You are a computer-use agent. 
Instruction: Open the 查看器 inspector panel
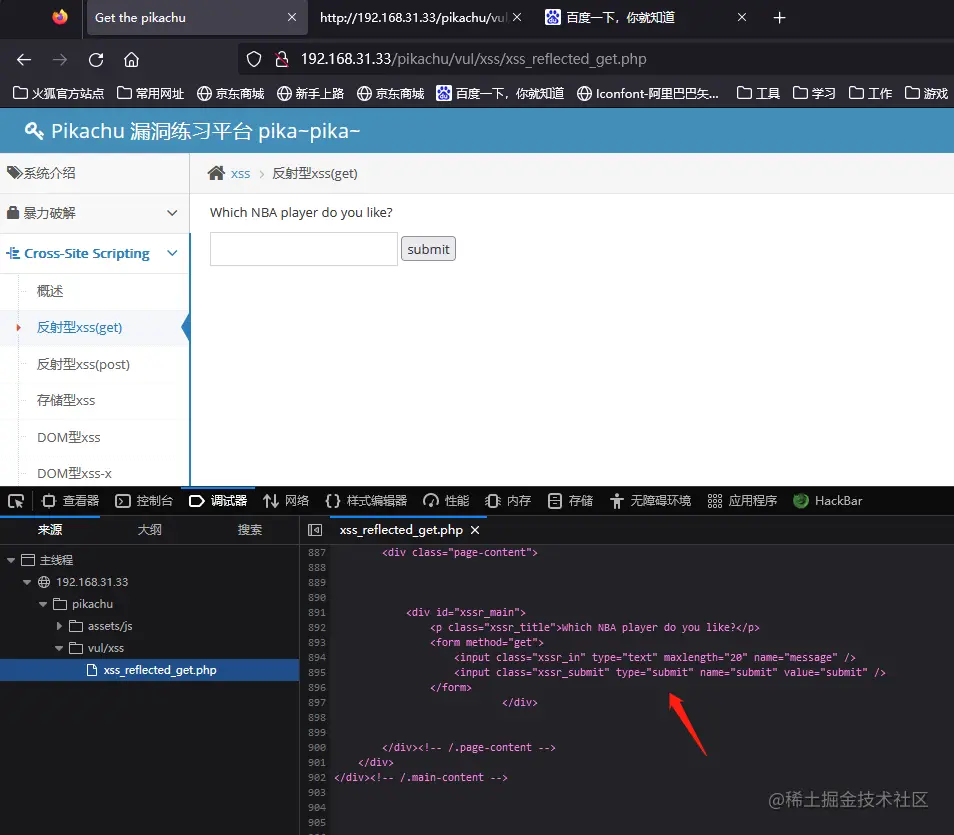(x=70, y=501)
